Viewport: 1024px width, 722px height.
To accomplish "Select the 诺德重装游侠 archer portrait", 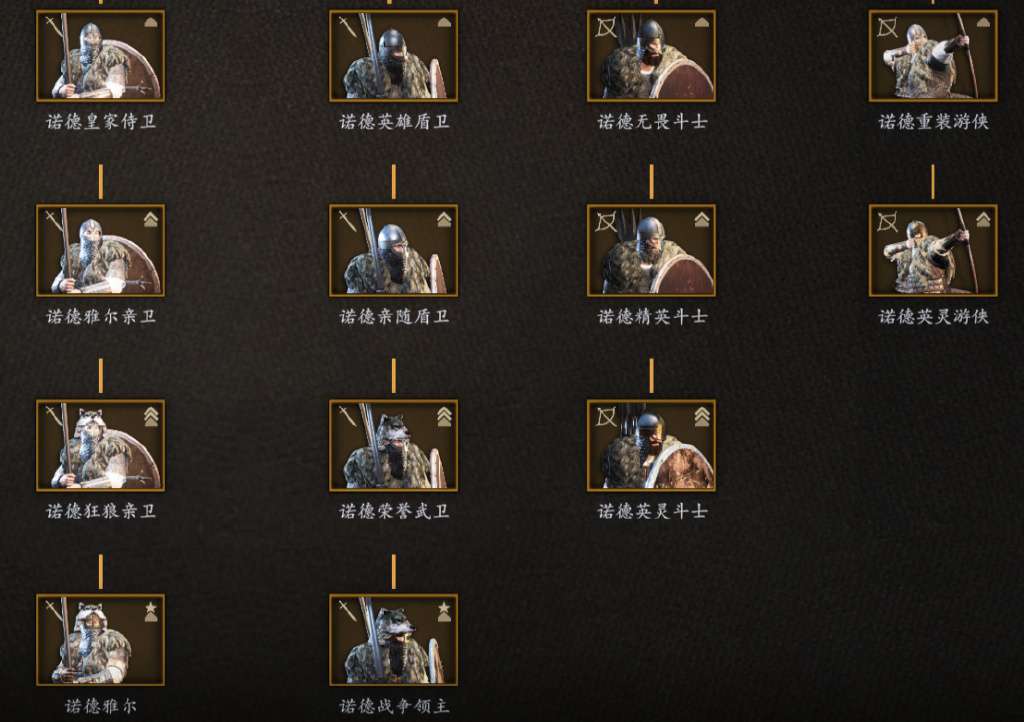I will tap(933, 56).
